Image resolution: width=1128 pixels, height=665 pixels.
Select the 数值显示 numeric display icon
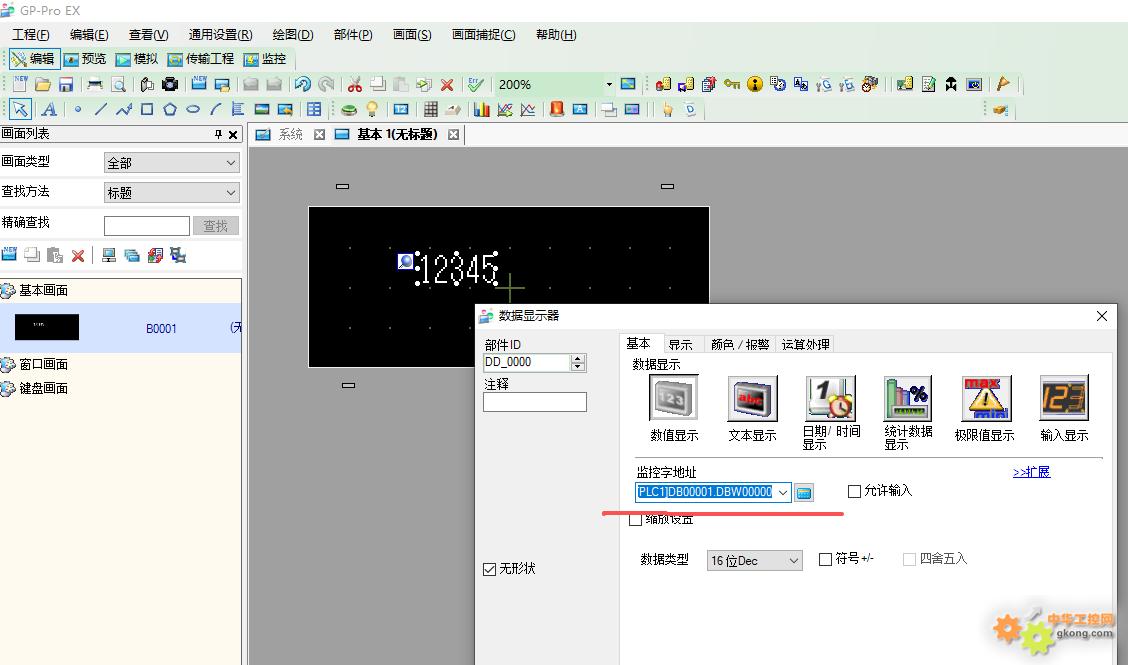pyautogui.click(x=674, y=399)
